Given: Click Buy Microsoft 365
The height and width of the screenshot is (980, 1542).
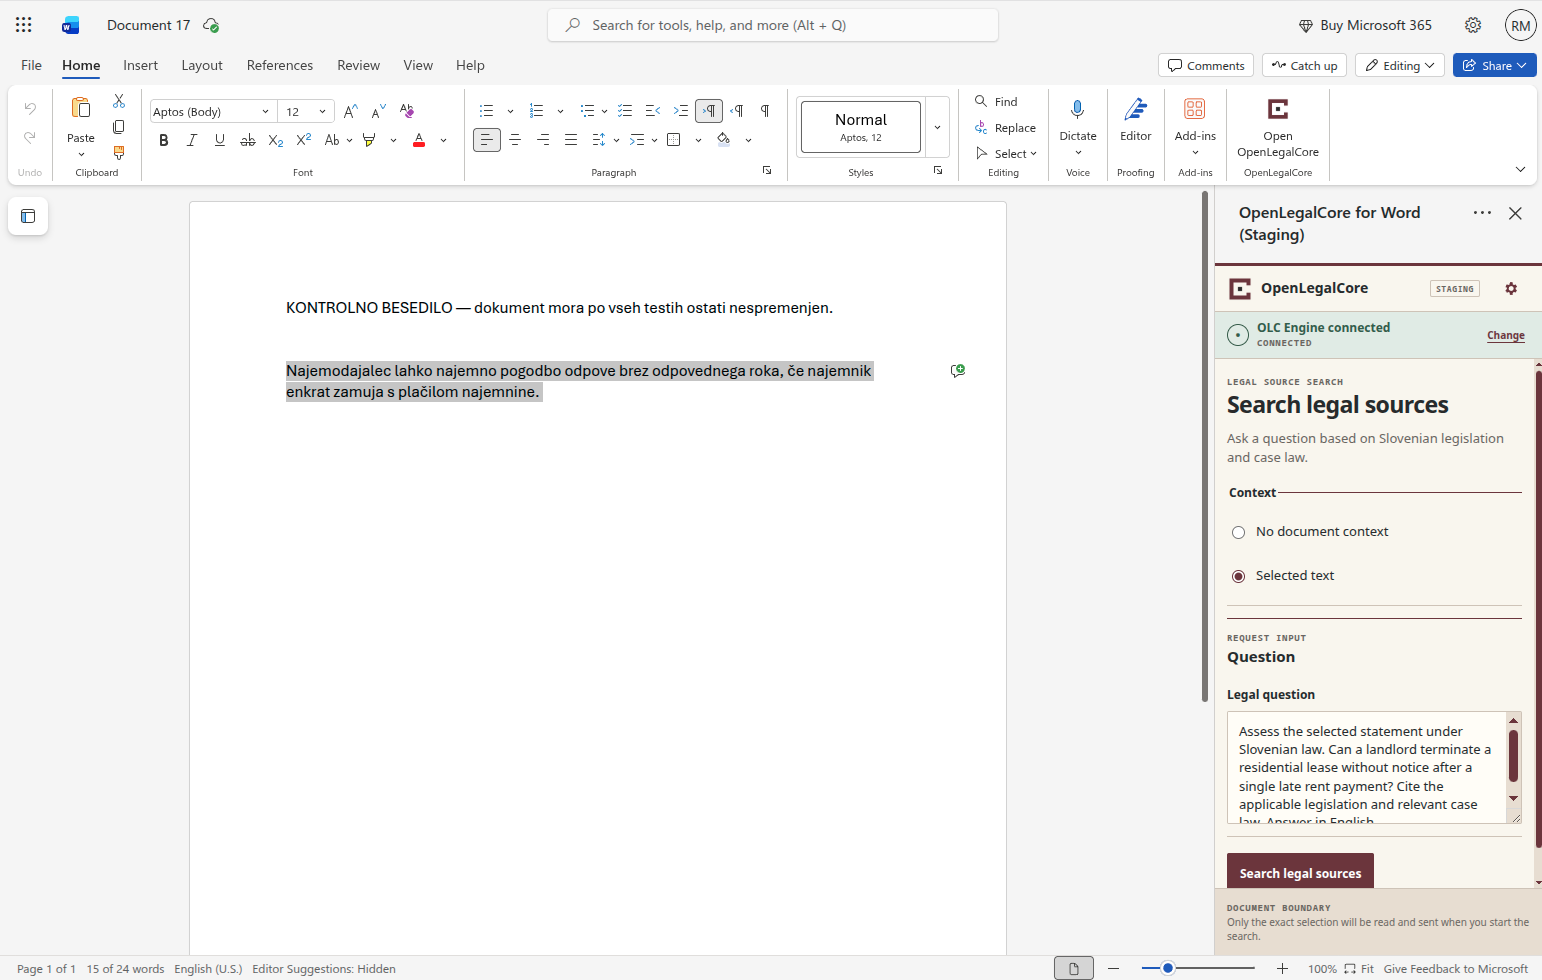Looking at the screenshot, I should tap(1365, 25).
